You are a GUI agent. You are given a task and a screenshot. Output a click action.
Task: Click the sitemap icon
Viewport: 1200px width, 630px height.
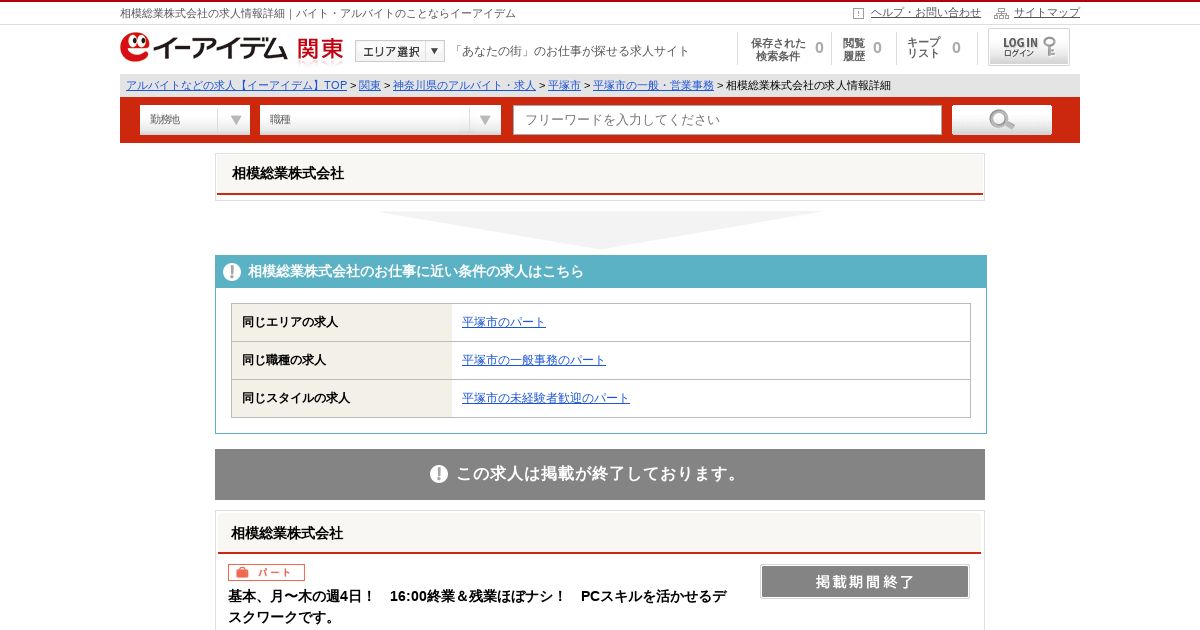1001,13
